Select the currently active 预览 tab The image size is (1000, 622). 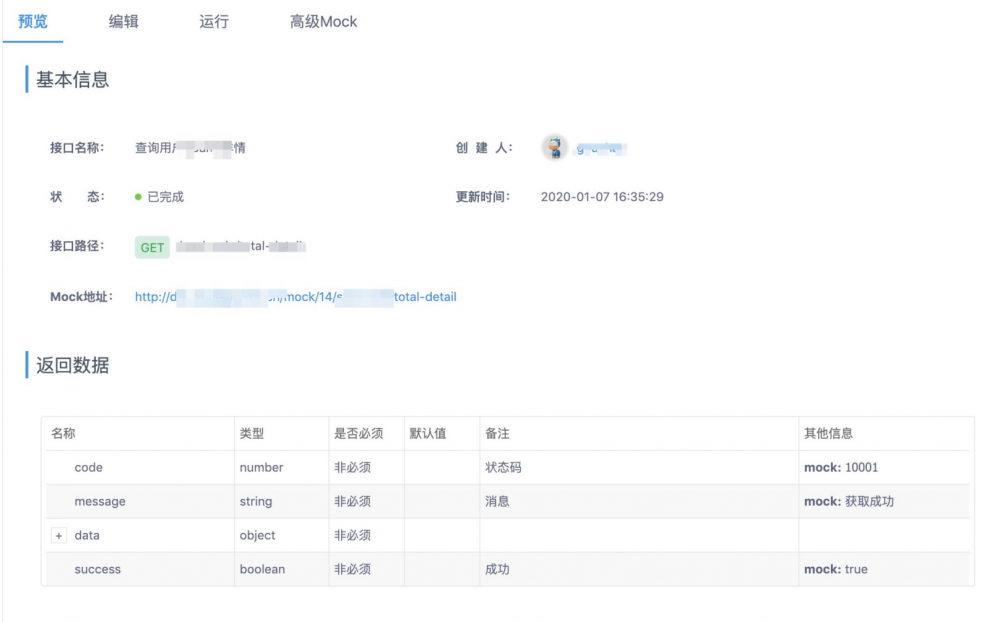click(x=34, y=20)
